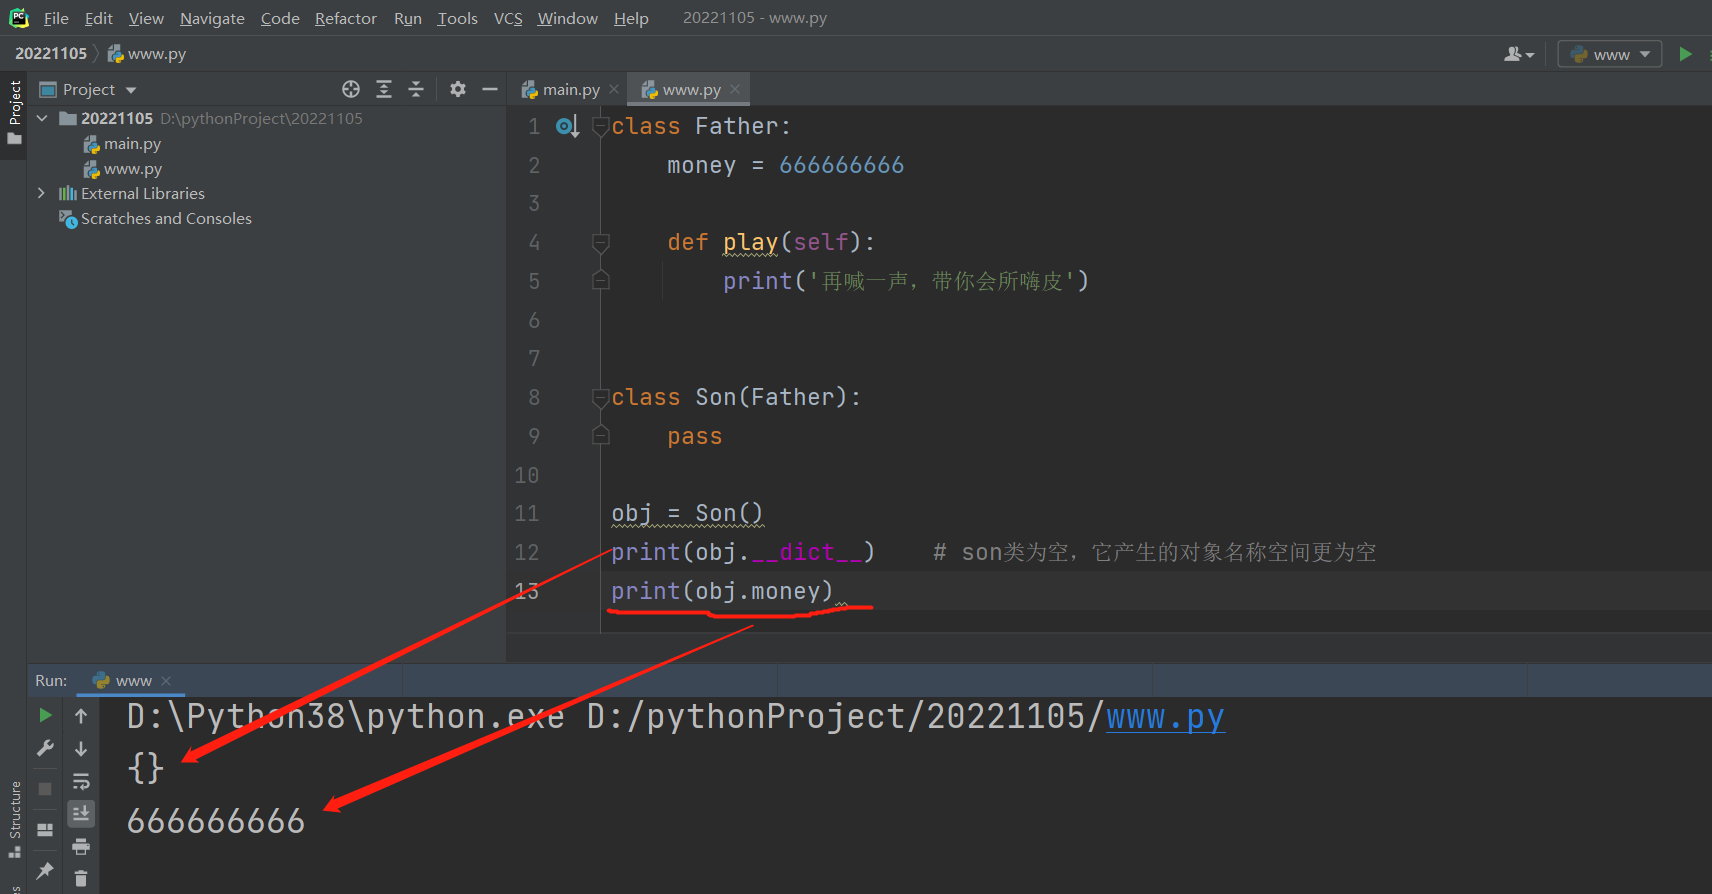Run www with the green play button in toolbar
Screen dimensions: 1712x894
1686,54
